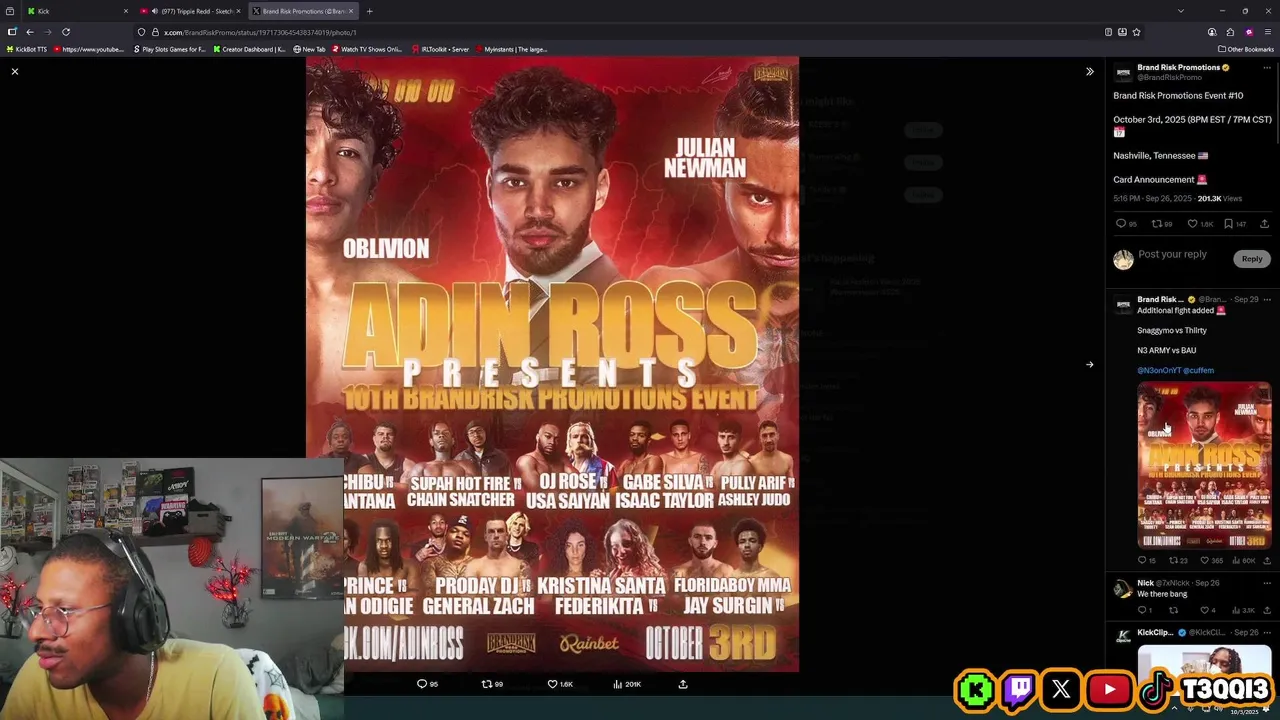This screenshot has height=720, width=1280.
Task: Repost icon below the main photo
Action: point(487,684)
